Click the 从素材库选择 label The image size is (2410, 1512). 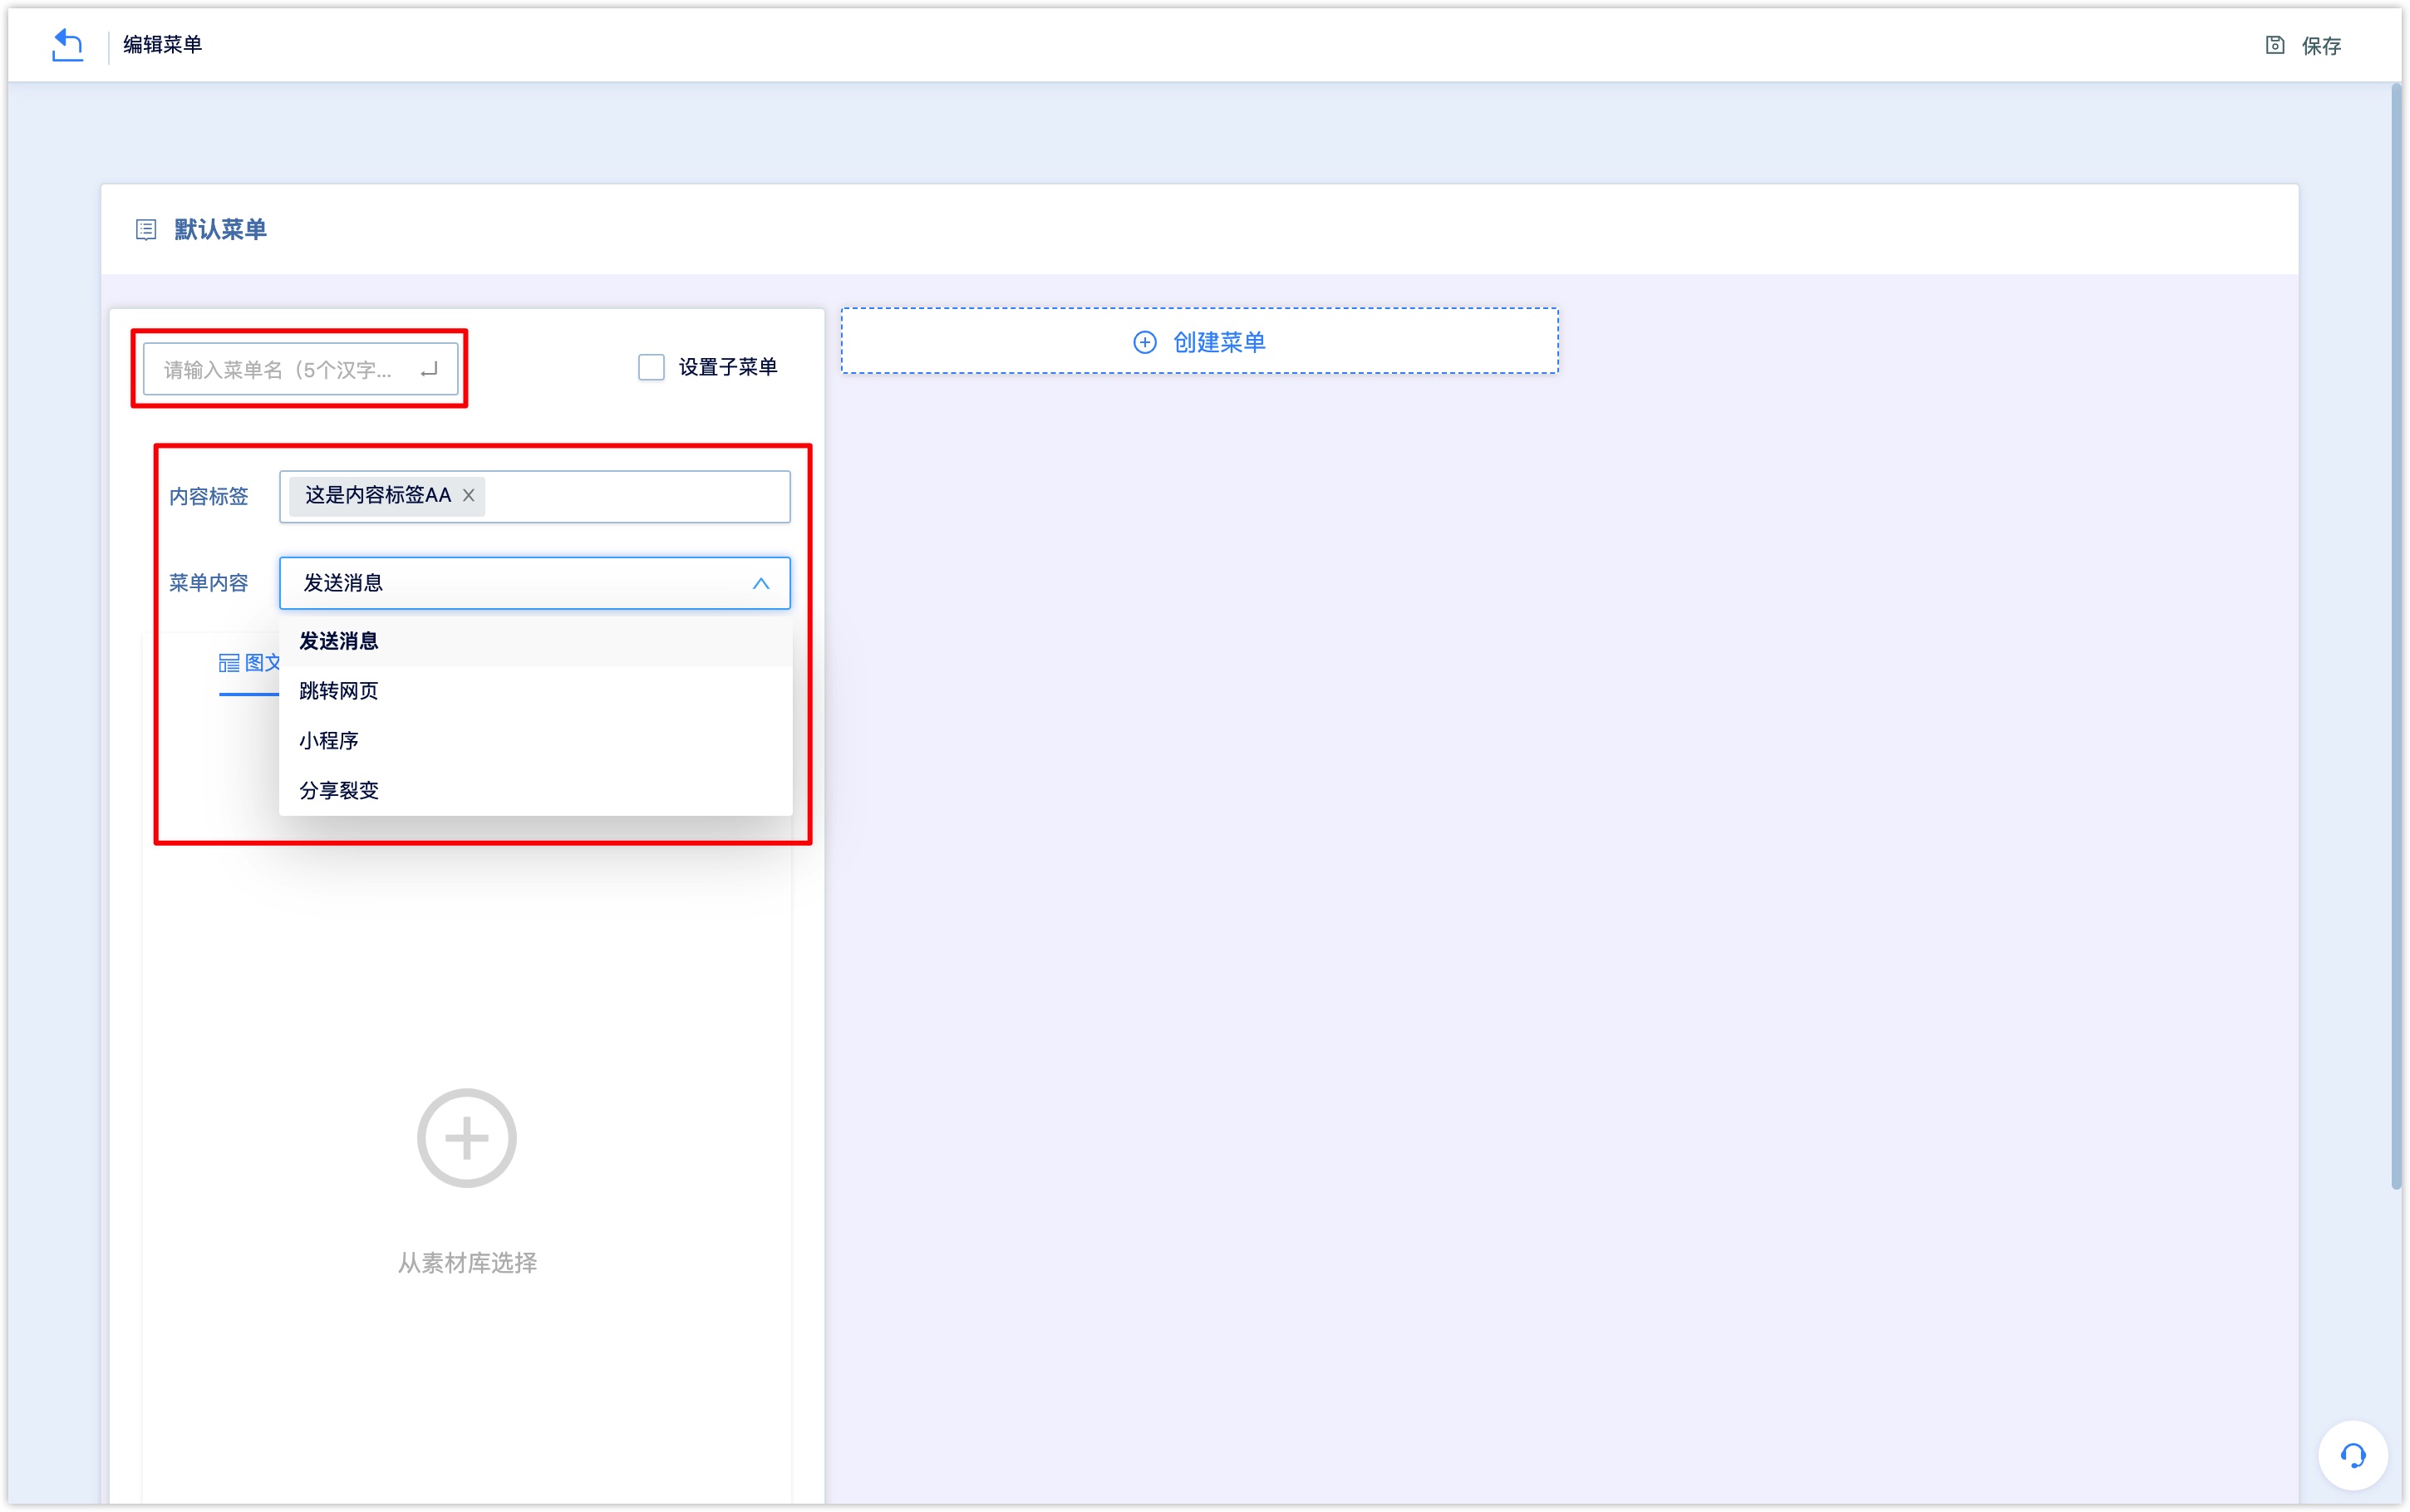(467, 1263)
